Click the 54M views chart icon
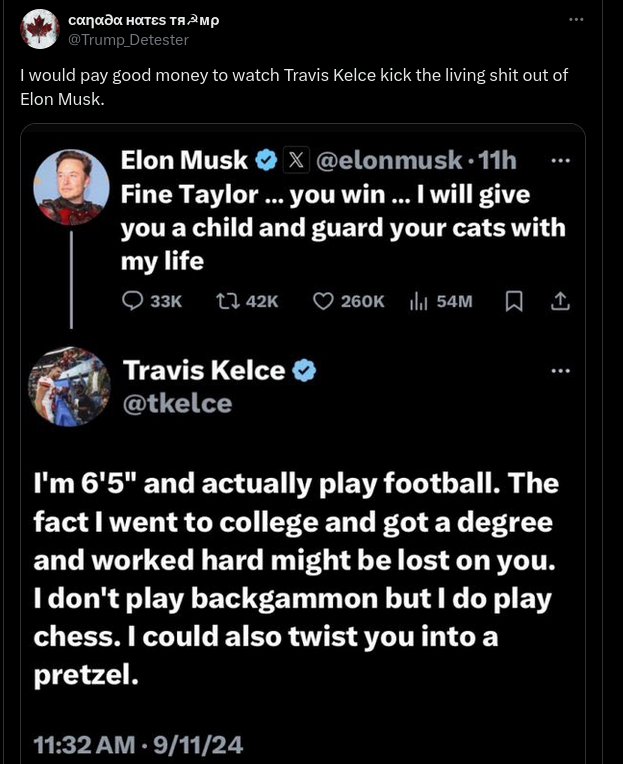The width and height of the screenshot is (623, 764). point(419,301)
